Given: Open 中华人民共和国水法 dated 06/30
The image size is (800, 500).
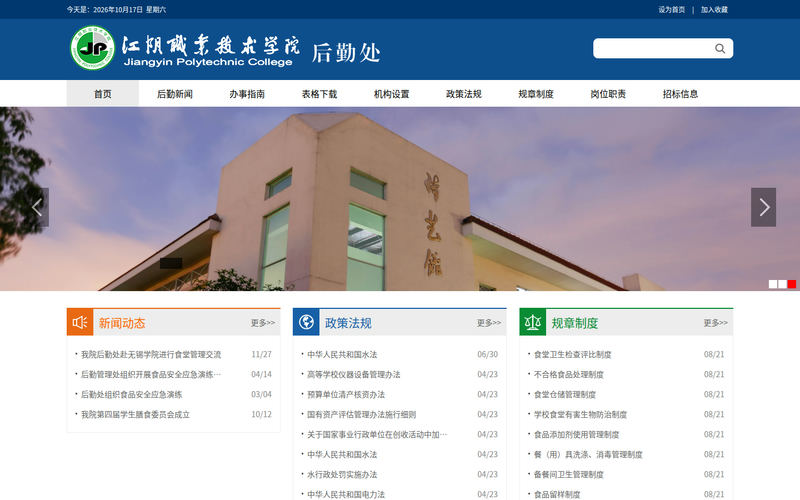Looking at the screenshot, I should point(342,355).
